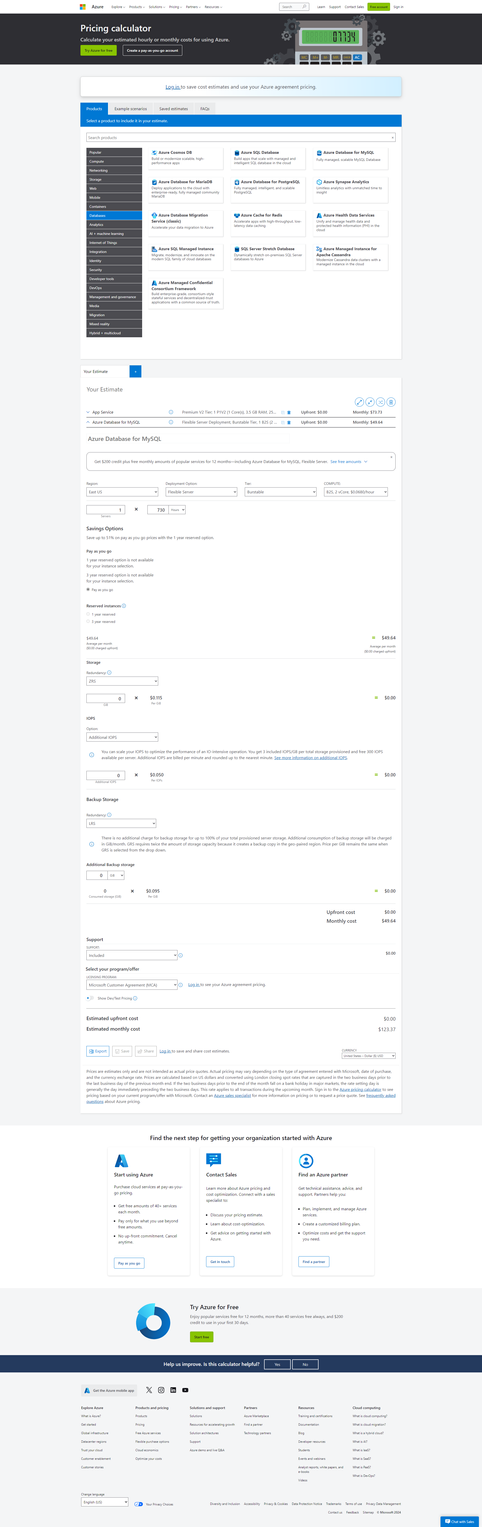The image size is (482, 1527).
Task: Open the currency selector dropdown
Action: coord(369,1055)
